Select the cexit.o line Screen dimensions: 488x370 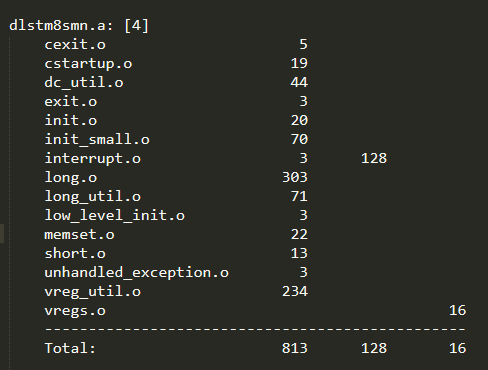[x=75, y=44]
